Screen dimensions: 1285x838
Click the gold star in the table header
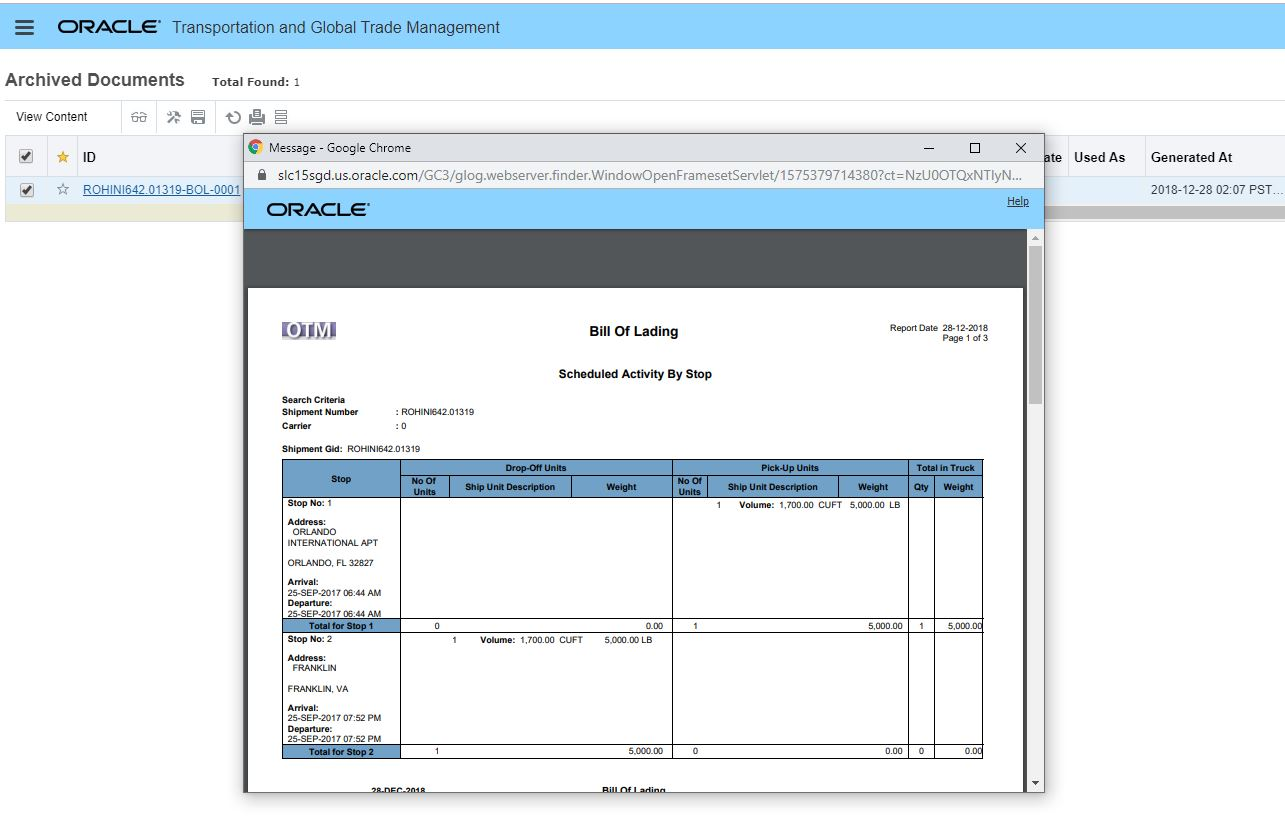(63, 157)
